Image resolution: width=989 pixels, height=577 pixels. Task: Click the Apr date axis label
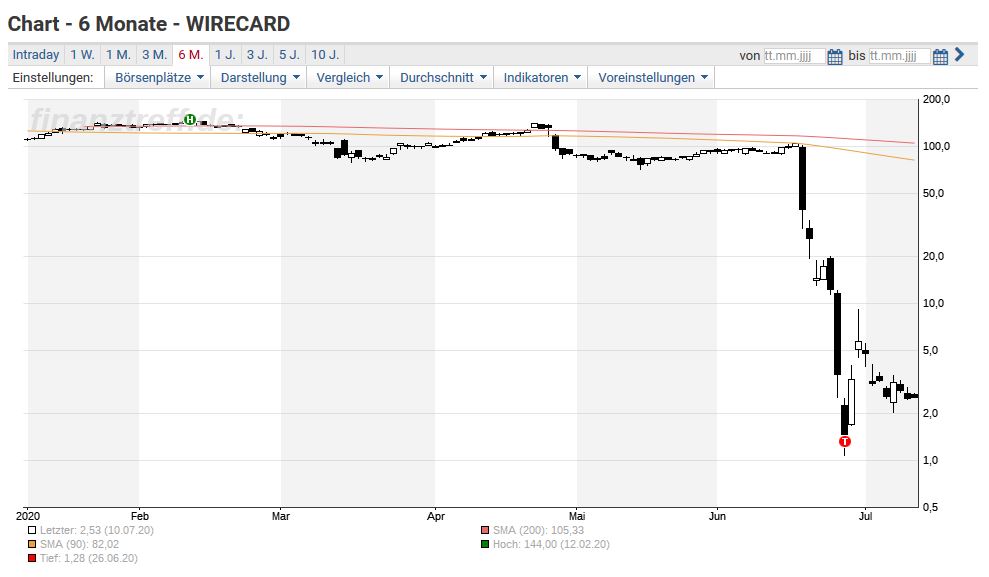click(x=436, y=516)
